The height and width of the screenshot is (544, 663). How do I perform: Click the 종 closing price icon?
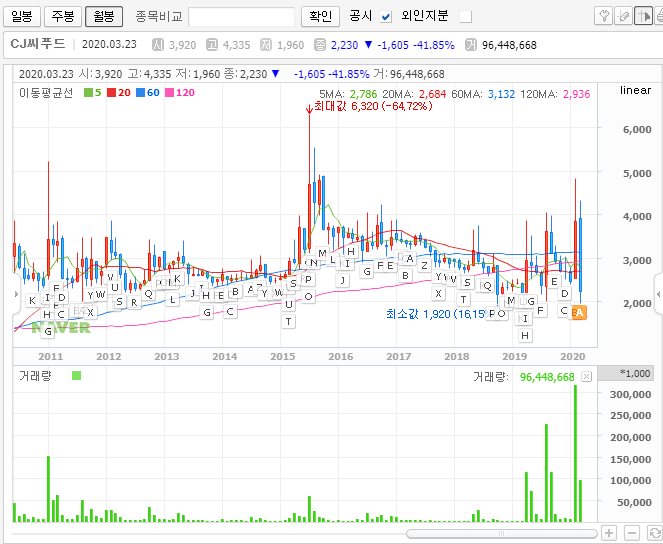(x=320, y=45)
